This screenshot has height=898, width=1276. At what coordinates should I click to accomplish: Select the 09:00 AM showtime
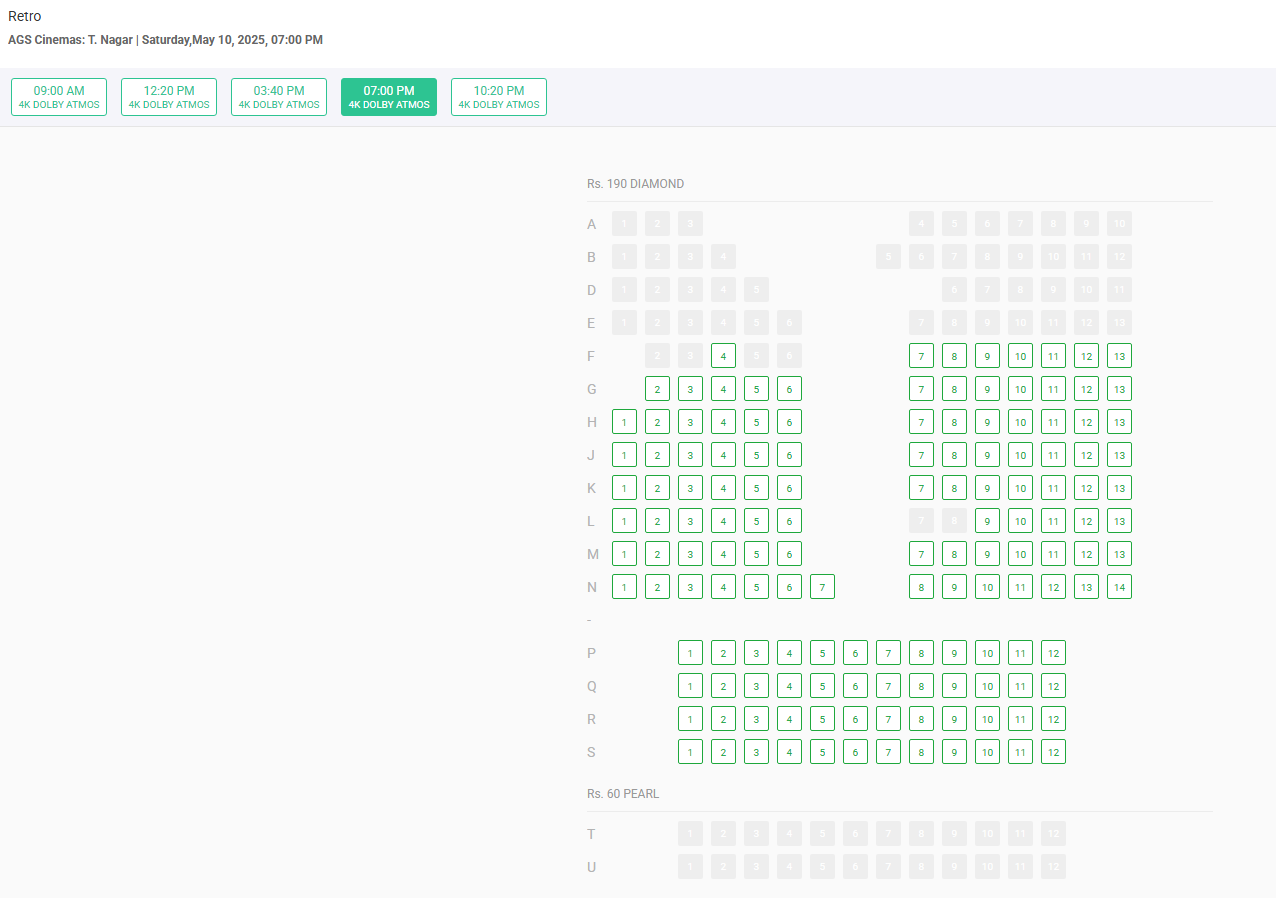click(59, 97)
